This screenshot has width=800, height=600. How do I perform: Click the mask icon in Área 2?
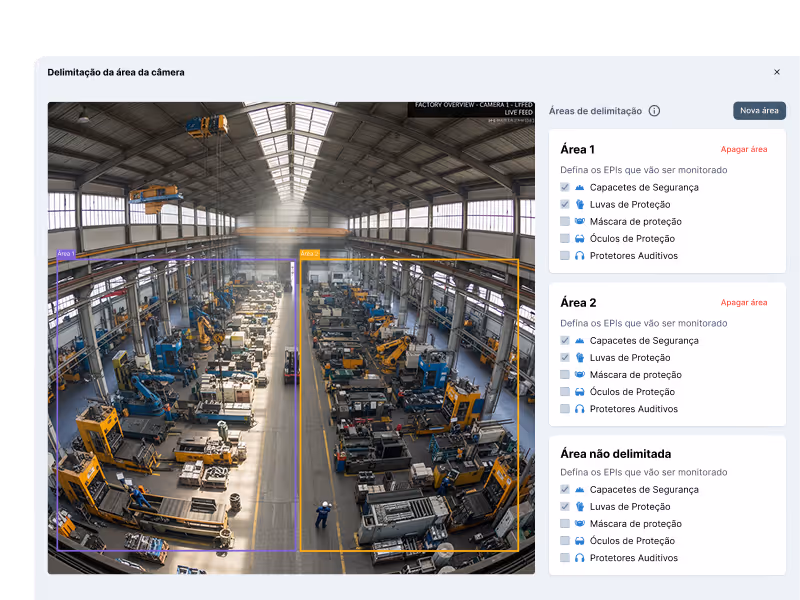580,374
